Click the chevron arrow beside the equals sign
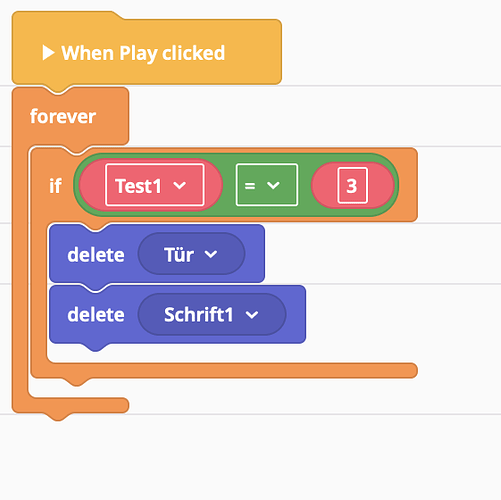This screenshot has width=501, height=500. tap(273, 185)
